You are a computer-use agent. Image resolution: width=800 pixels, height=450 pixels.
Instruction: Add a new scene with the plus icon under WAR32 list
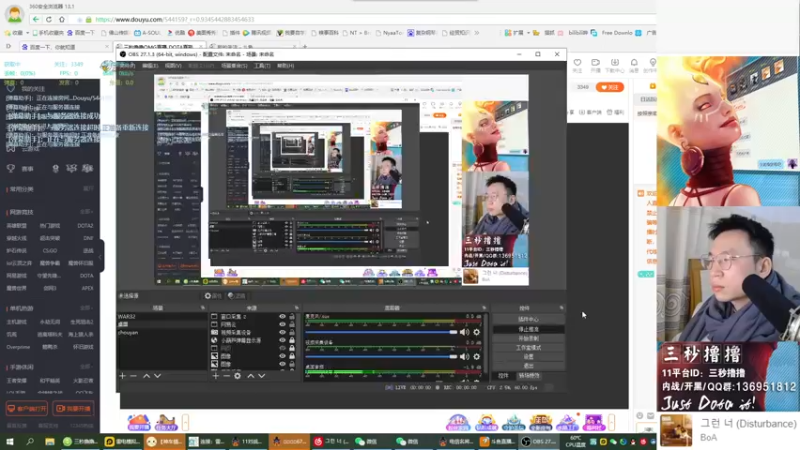122,376
